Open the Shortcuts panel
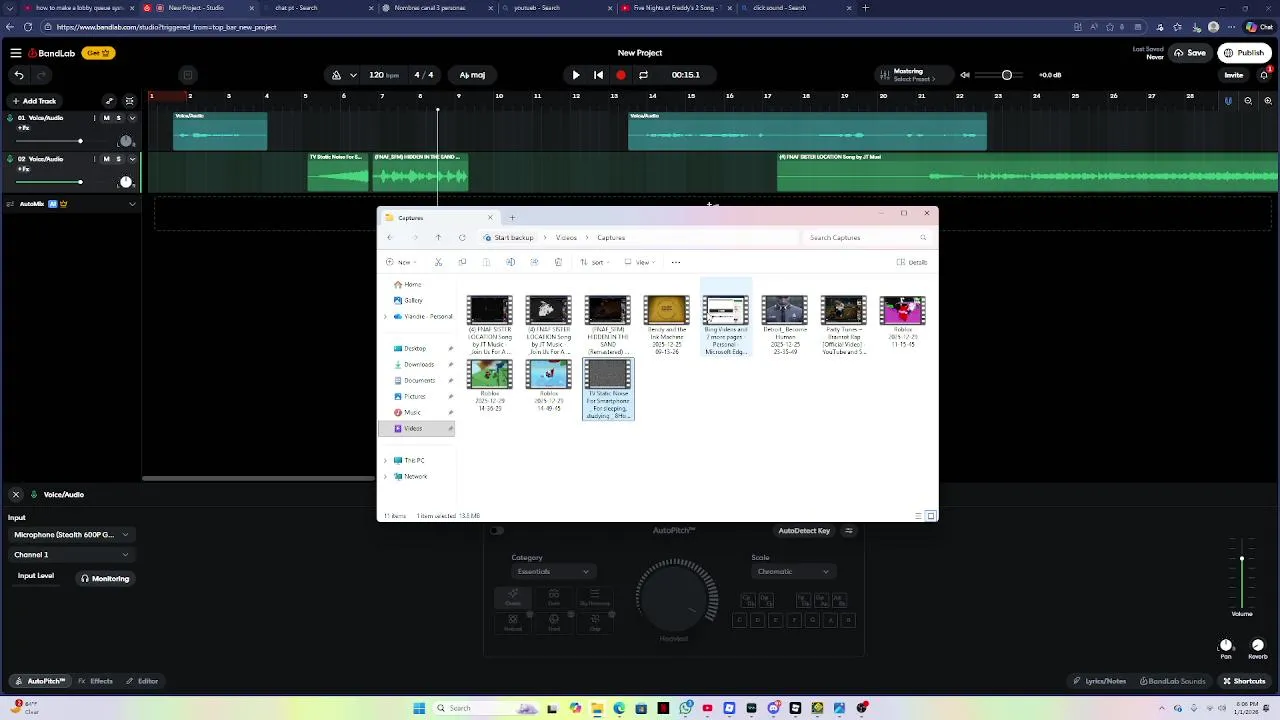 point(1244,681)
